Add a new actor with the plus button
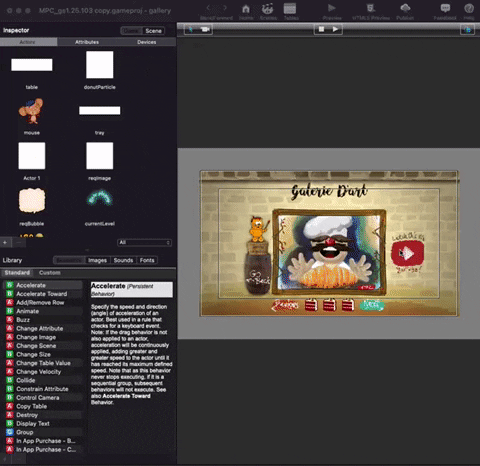The width and height of the screenshot is (480, 466). pyautogui.click(x=5, y=242)
